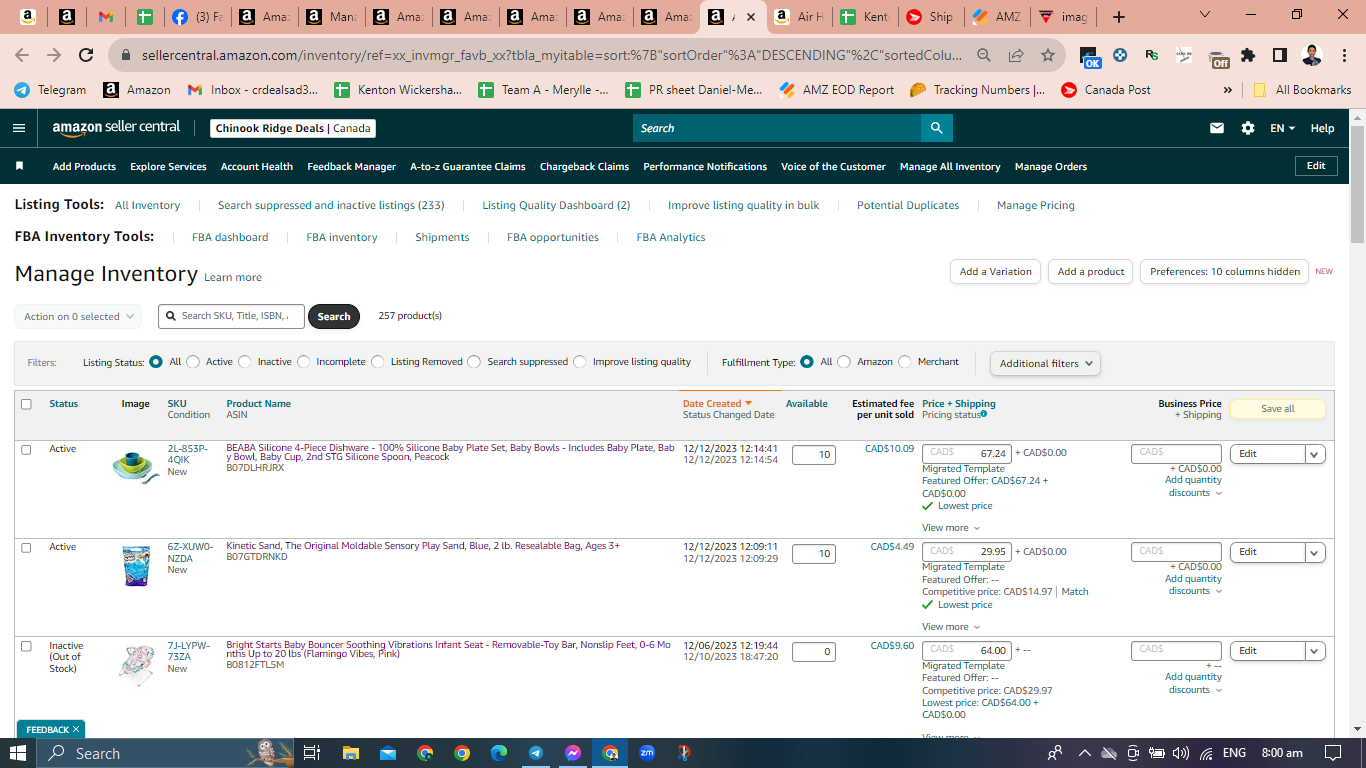
Task: Click the share page icon in address bar
Action: [x=1016, y=55]
